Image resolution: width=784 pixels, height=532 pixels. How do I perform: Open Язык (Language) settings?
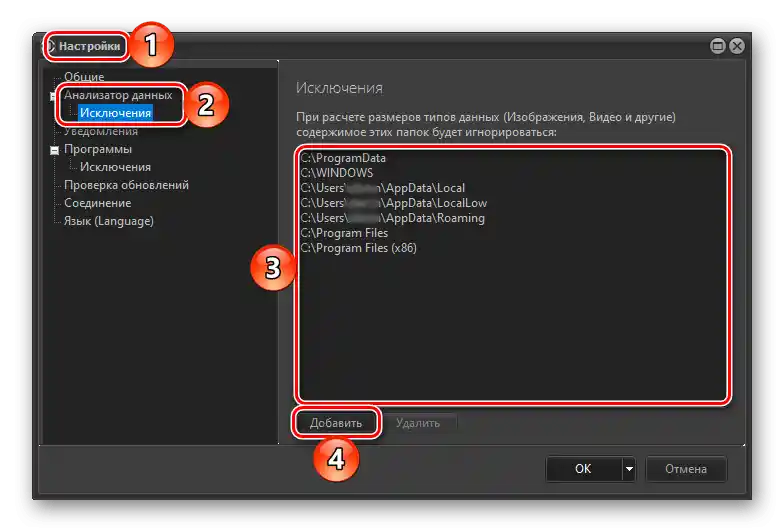[x=108, y=221]
